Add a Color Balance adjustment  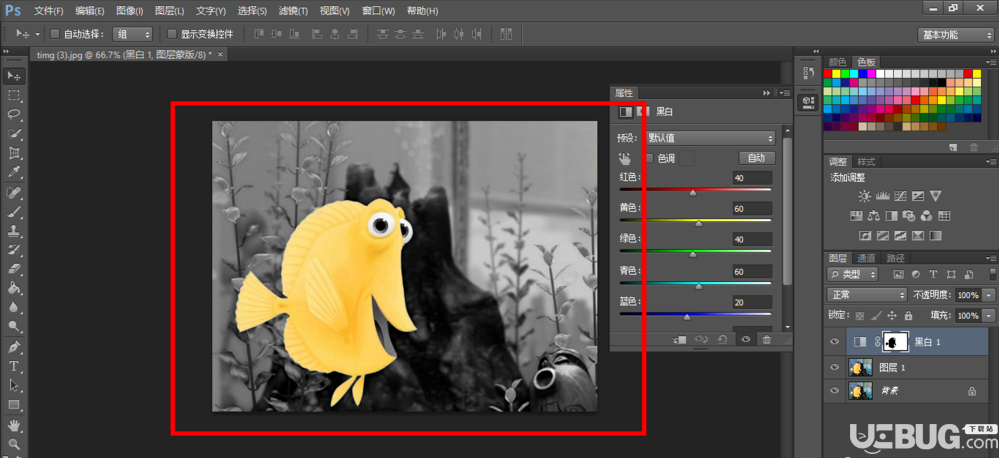coord(874,216)
